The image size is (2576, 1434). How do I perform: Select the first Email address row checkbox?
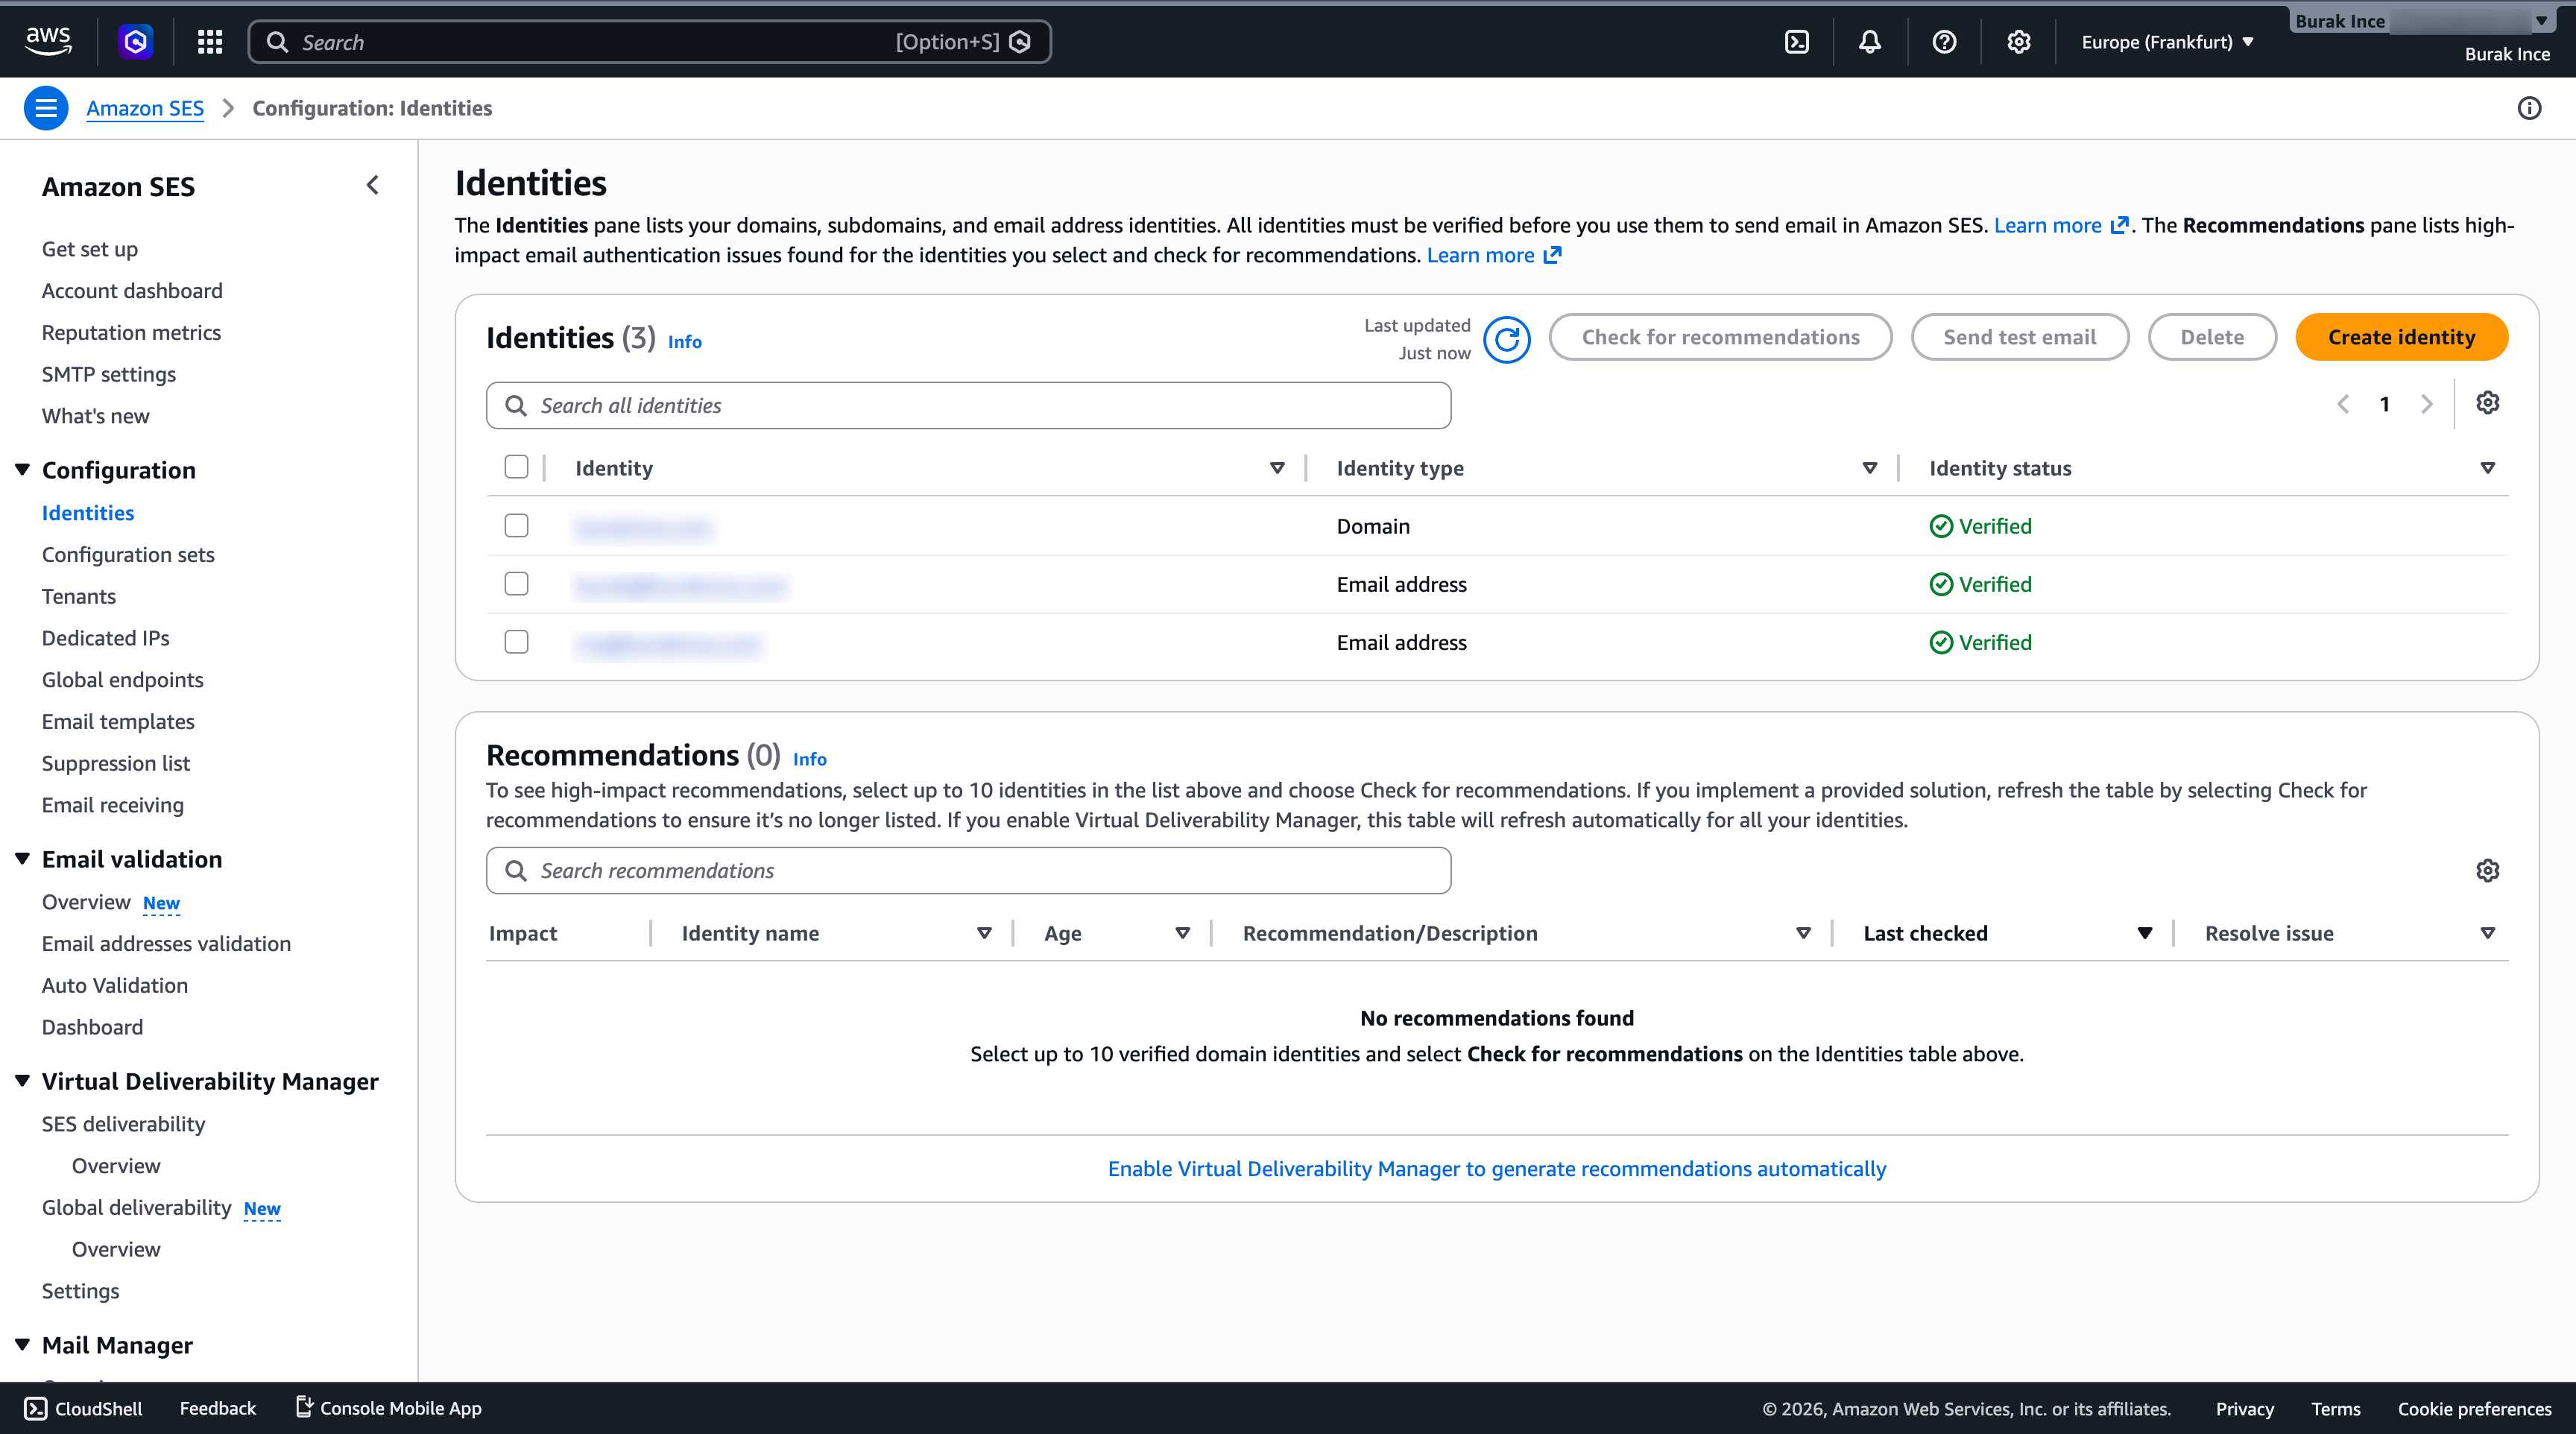tap(516, 584)
